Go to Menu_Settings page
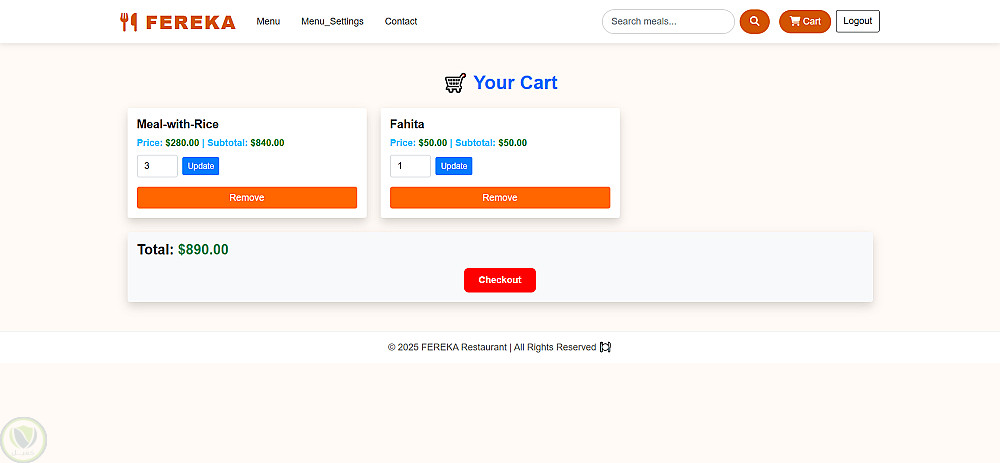Screen dimensions: 1000x463 332,21
